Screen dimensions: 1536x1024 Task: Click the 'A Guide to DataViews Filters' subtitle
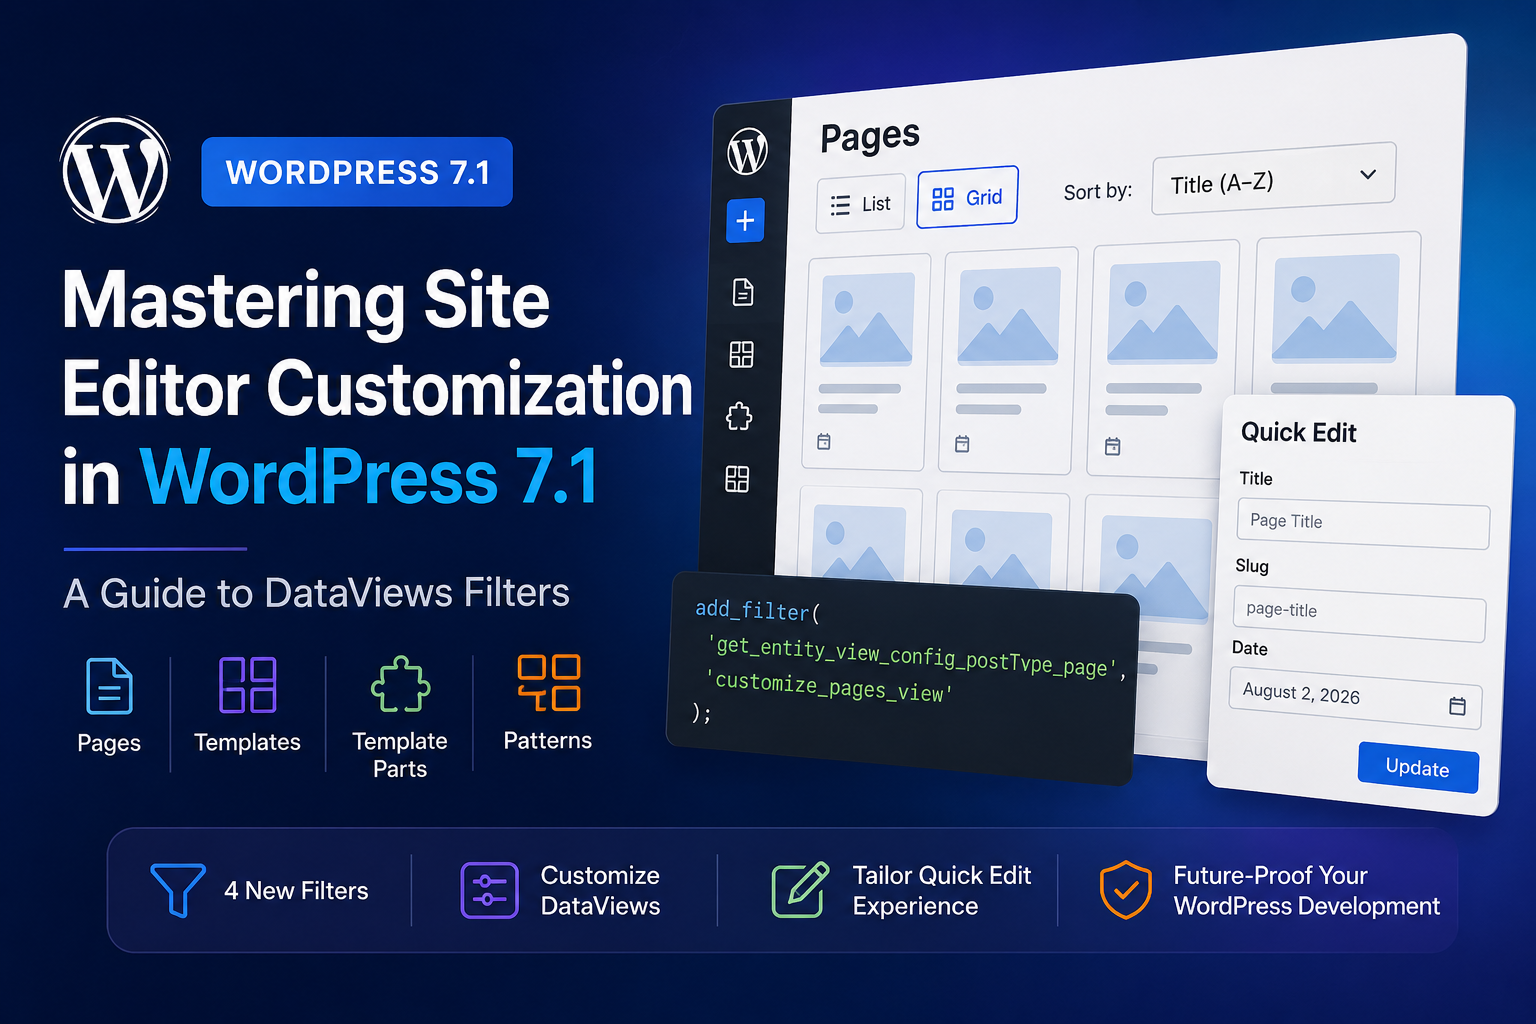point(317,593)
